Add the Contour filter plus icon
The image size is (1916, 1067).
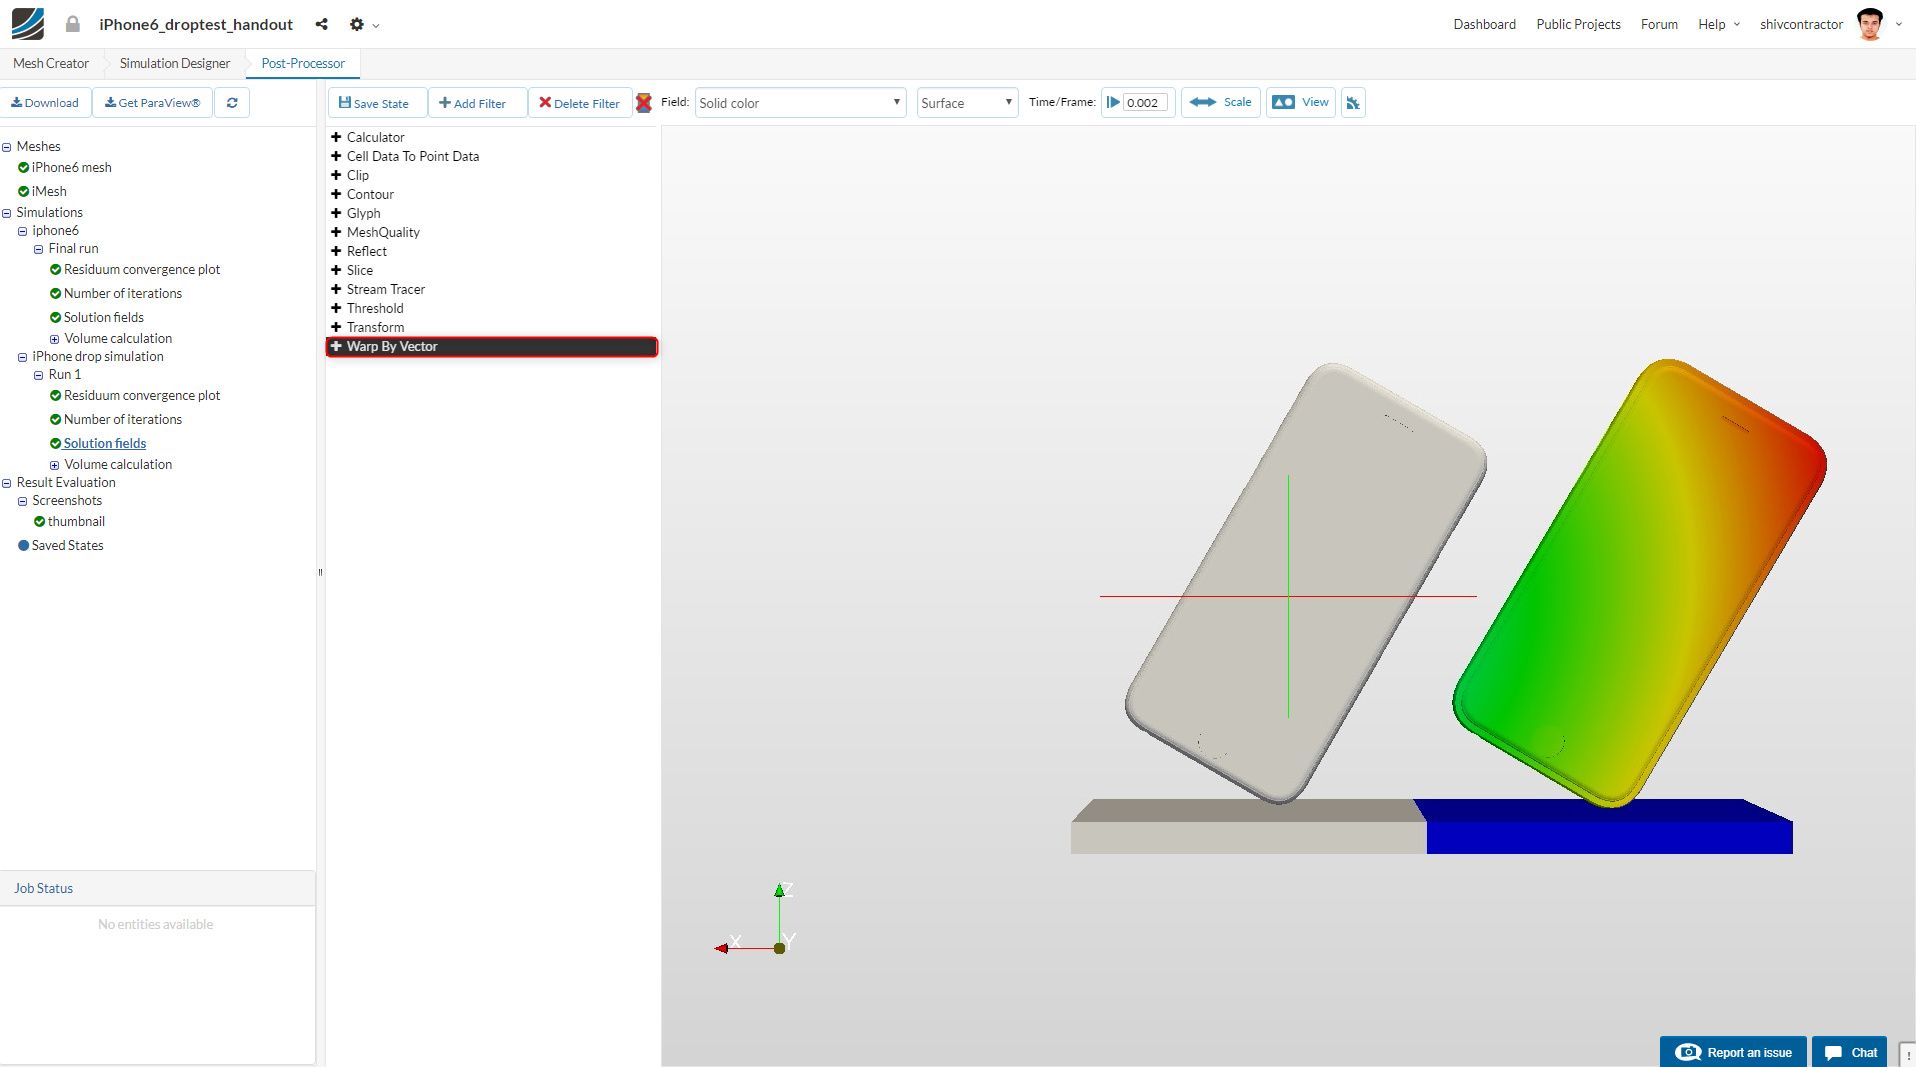click(336, 194)
